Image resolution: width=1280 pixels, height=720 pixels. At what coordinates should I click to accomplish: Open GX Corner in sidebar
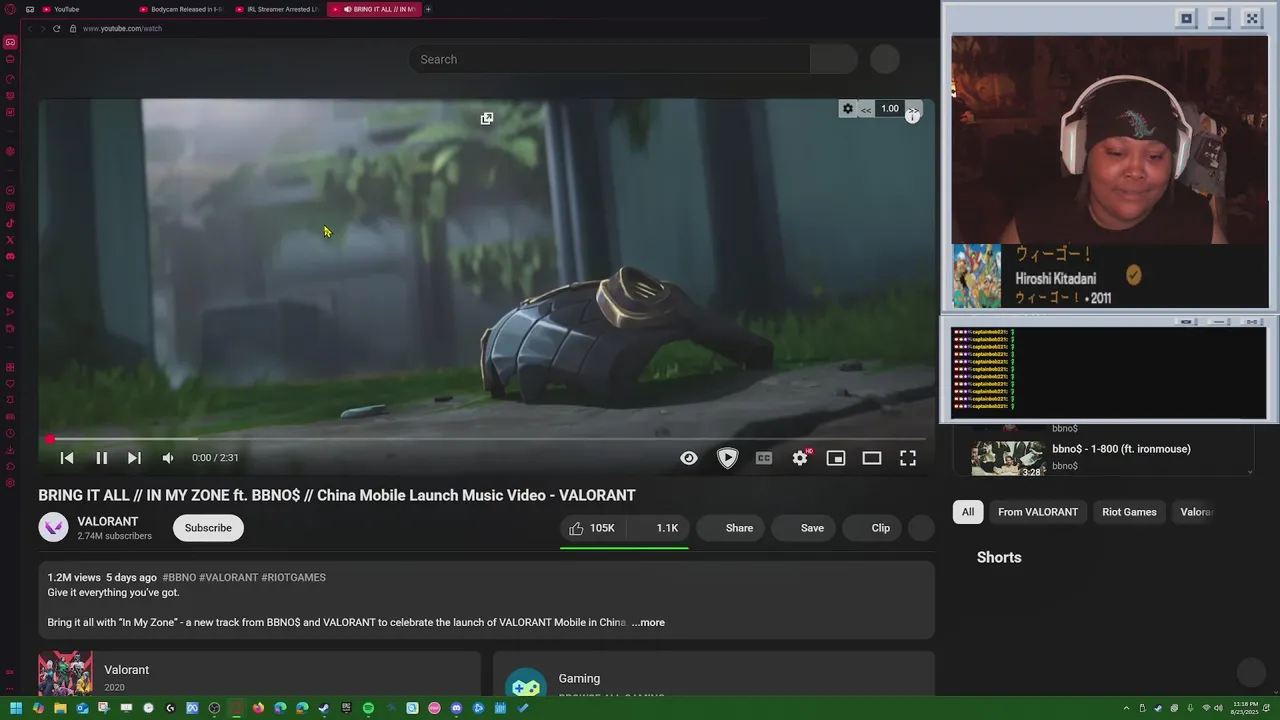click(10, 42)
